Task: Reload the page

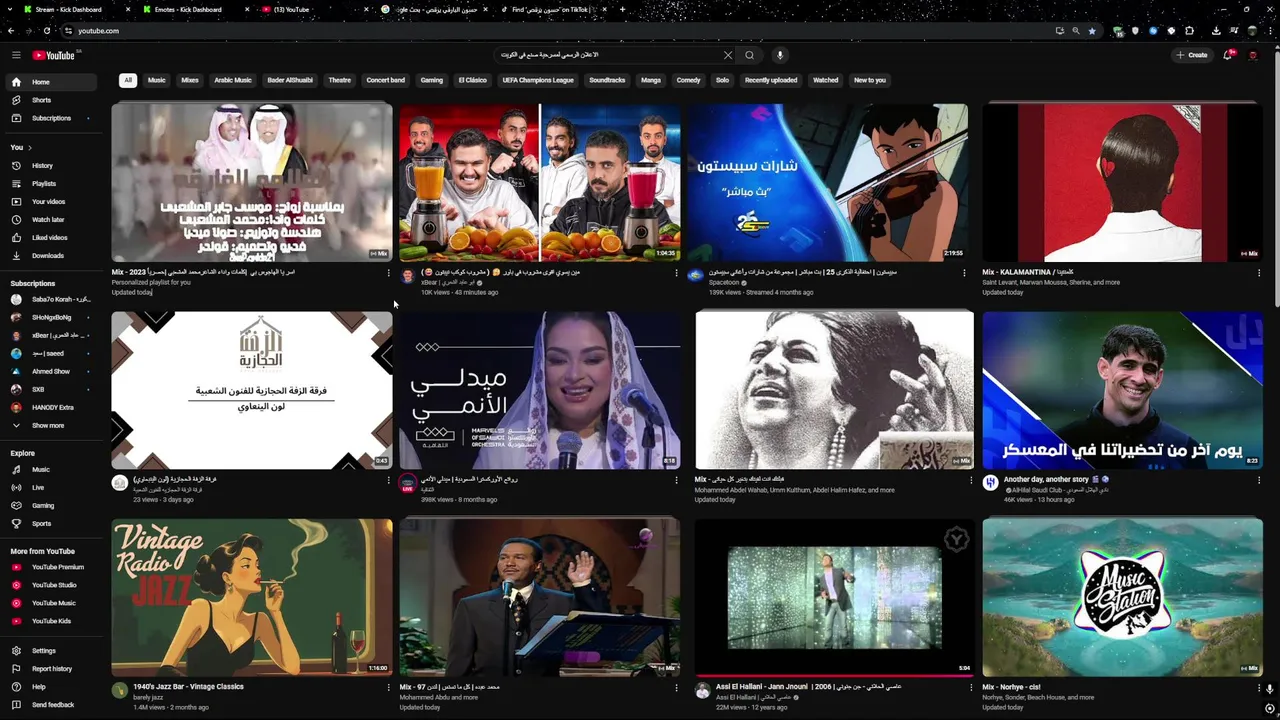Action: click(x=47, y=31)
